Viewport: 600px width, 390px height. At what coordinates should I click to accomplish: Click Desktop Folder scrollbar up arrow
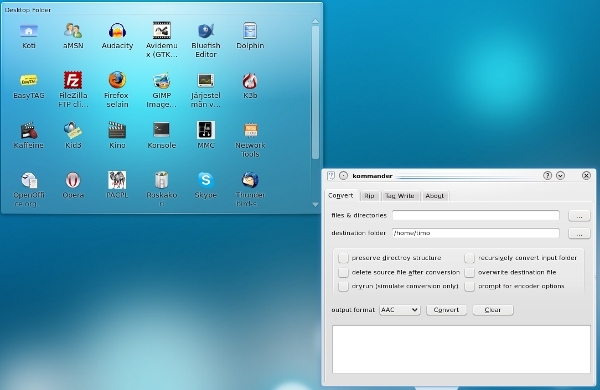(x=315, y=21)
